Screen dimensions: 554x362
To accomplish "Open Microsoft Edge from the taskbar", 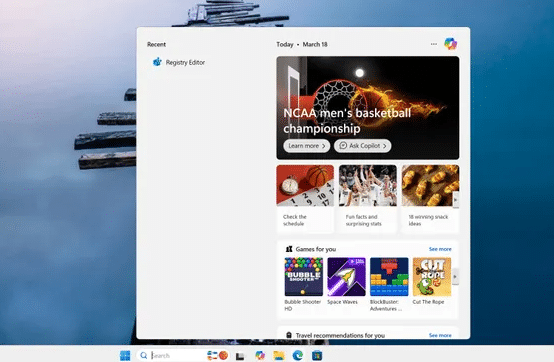I will pos(298,355).
